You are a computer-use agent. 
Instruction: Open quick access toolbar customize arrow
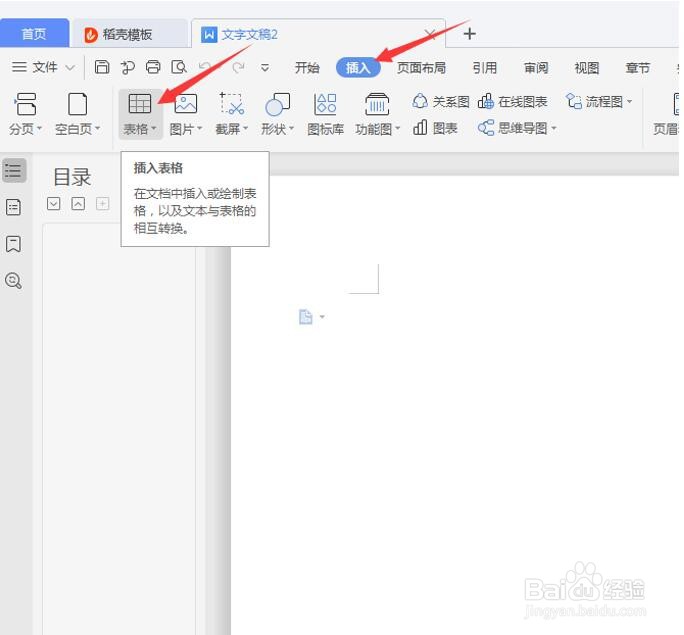(x=265, y=68)
